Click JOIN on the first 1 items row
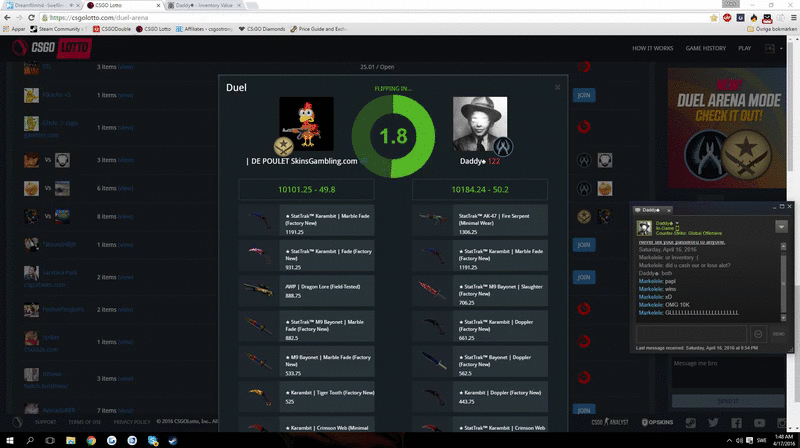 coord(584,95)
